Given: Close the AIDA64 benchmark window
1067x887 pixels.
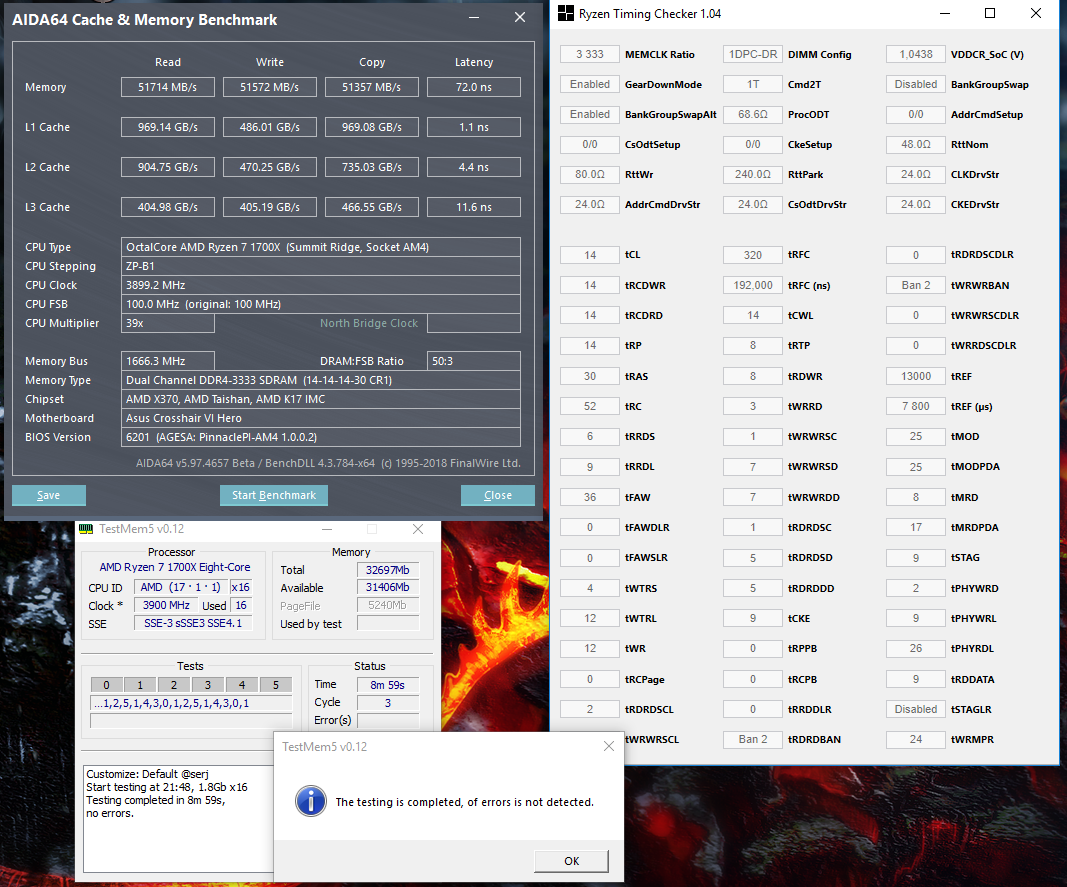Looking at the screenshot, I should [x=520, y=18].
